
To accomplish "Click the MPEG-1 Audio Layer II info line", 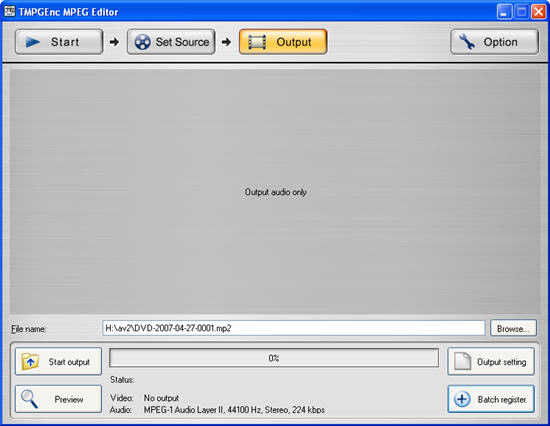I will click(x=234, y=410).
